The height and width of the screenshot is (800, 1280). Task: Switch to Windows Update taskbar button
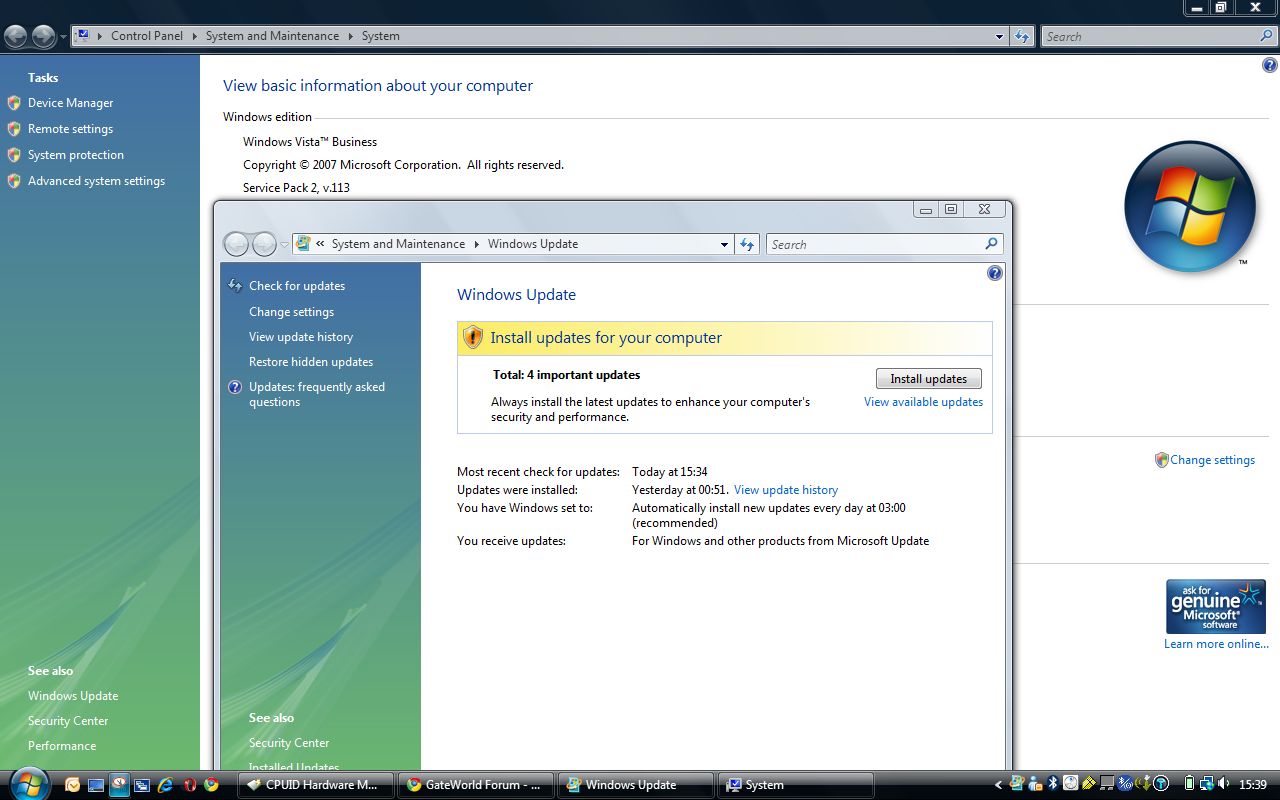636,785
